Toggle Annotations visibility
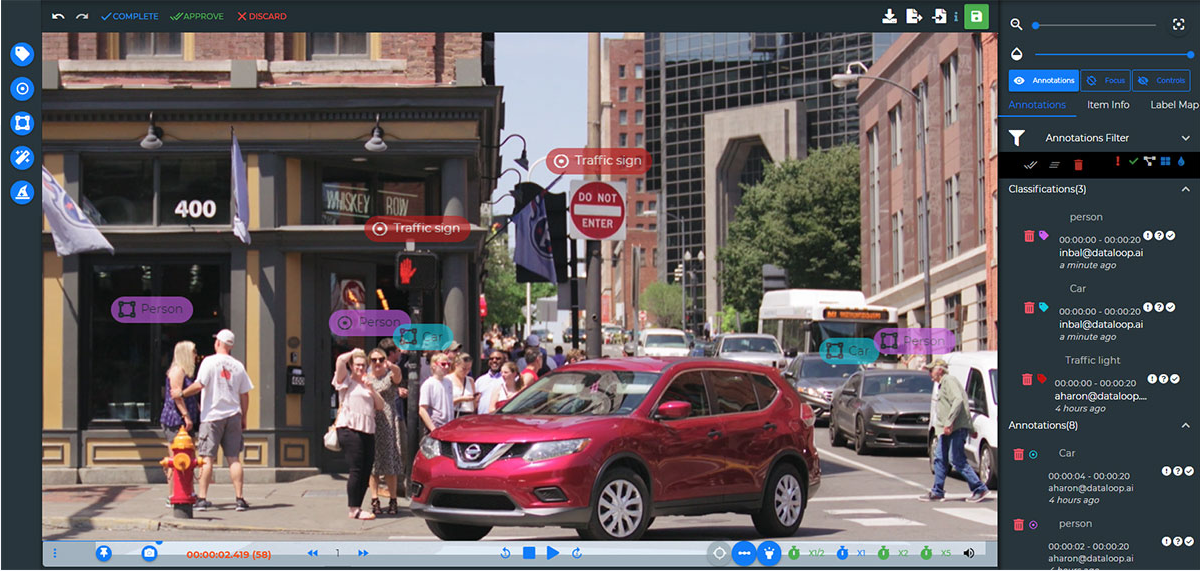The height and width of the screenshot is (571, 1200). pos(1044,80)
